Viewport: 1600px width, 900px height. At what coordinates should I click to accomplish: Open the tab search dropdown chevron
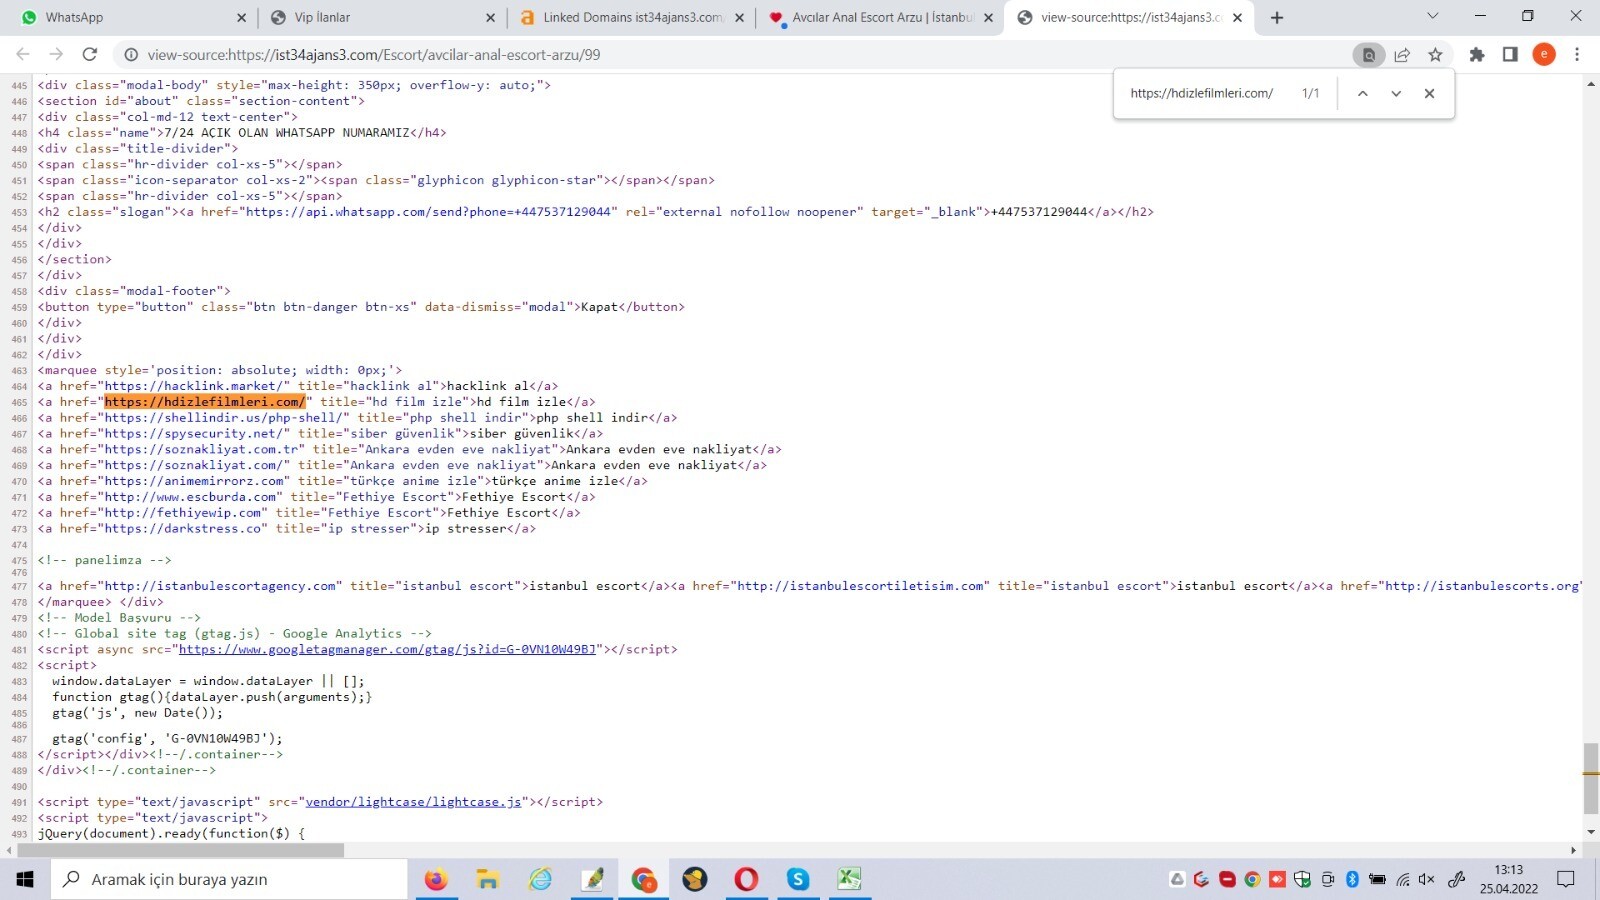[1432, 16]
